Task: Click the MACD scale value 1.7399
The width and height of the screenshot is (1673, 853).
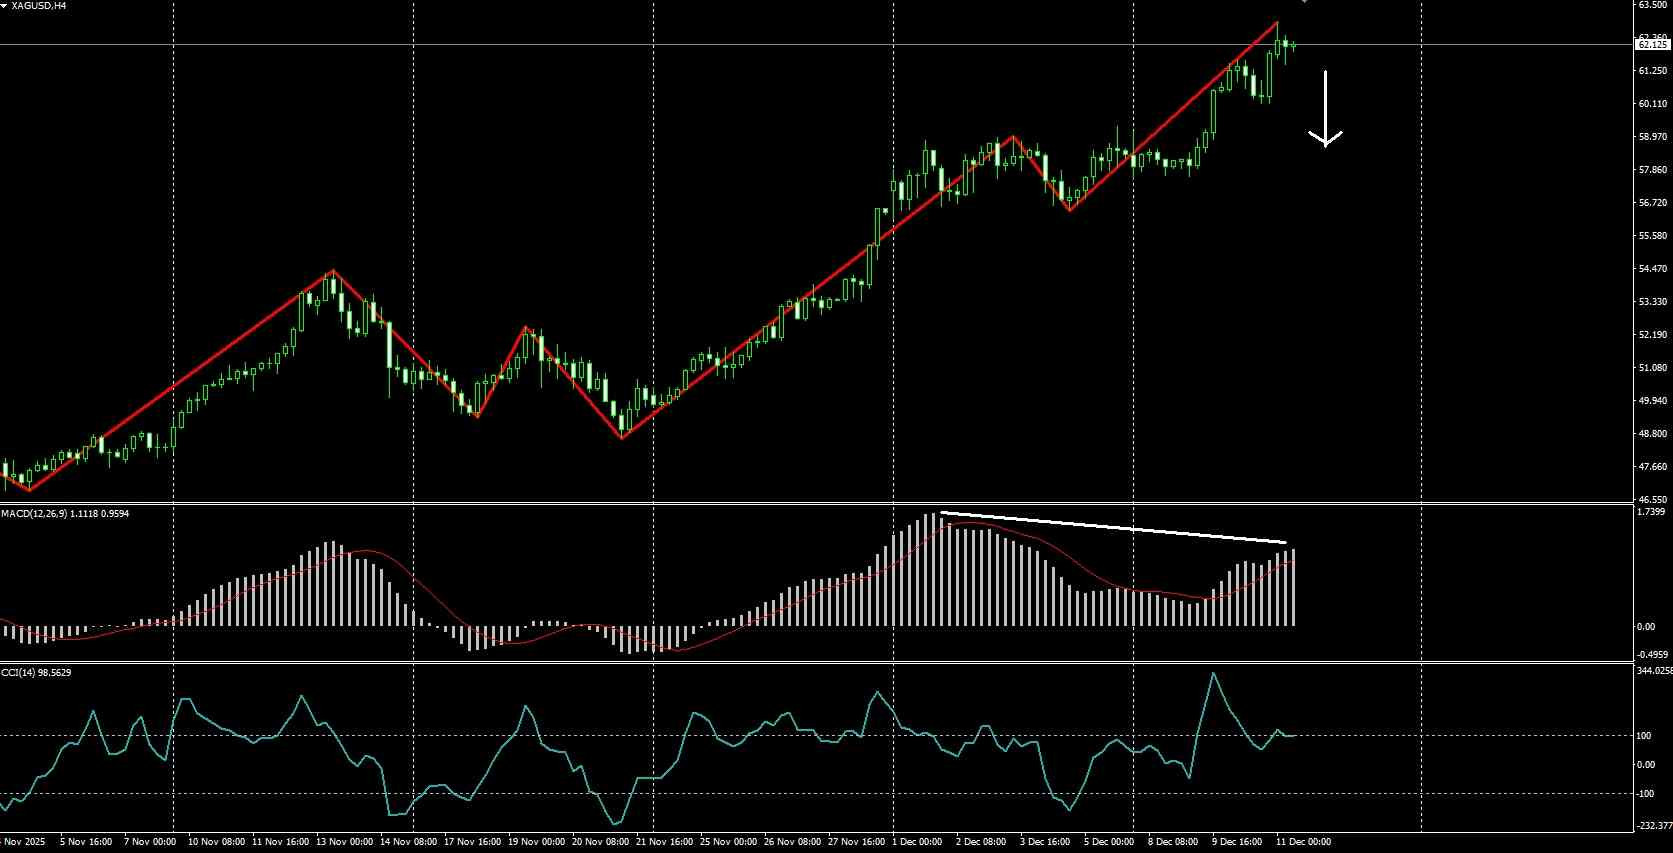Action: (x=1651, y=512)
